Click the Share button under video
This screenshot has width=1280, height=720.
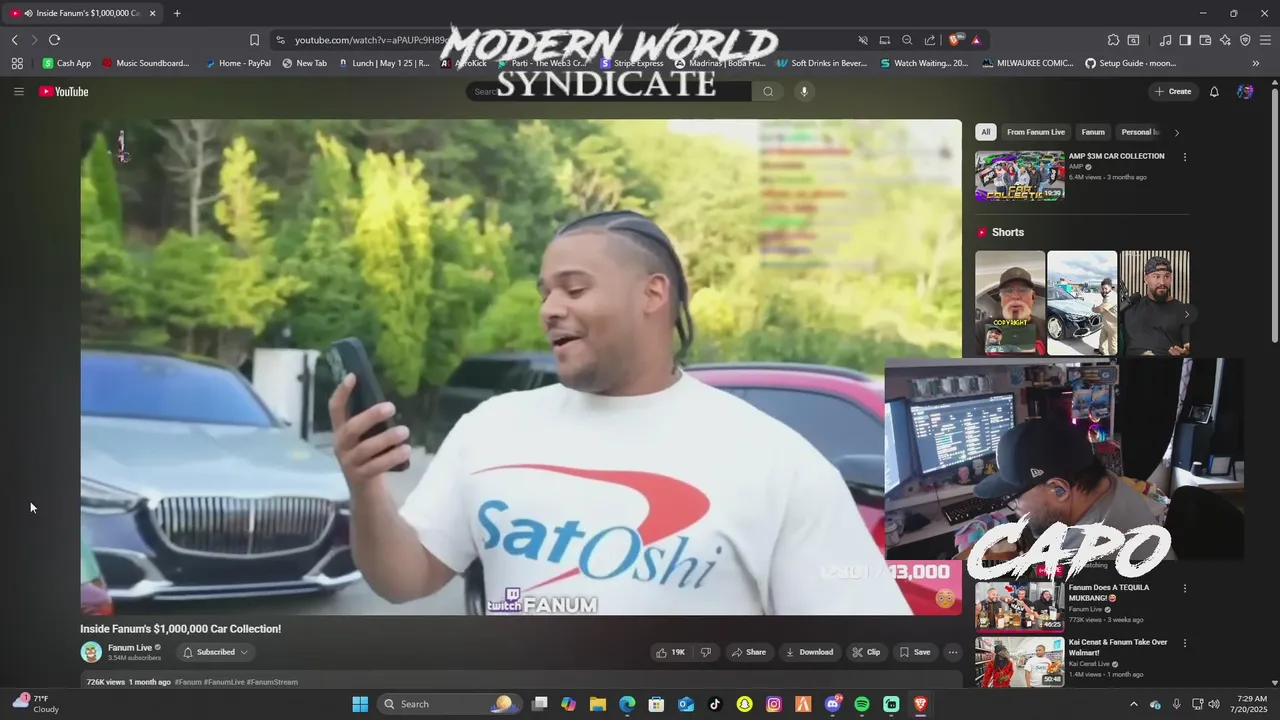point(748,652)
